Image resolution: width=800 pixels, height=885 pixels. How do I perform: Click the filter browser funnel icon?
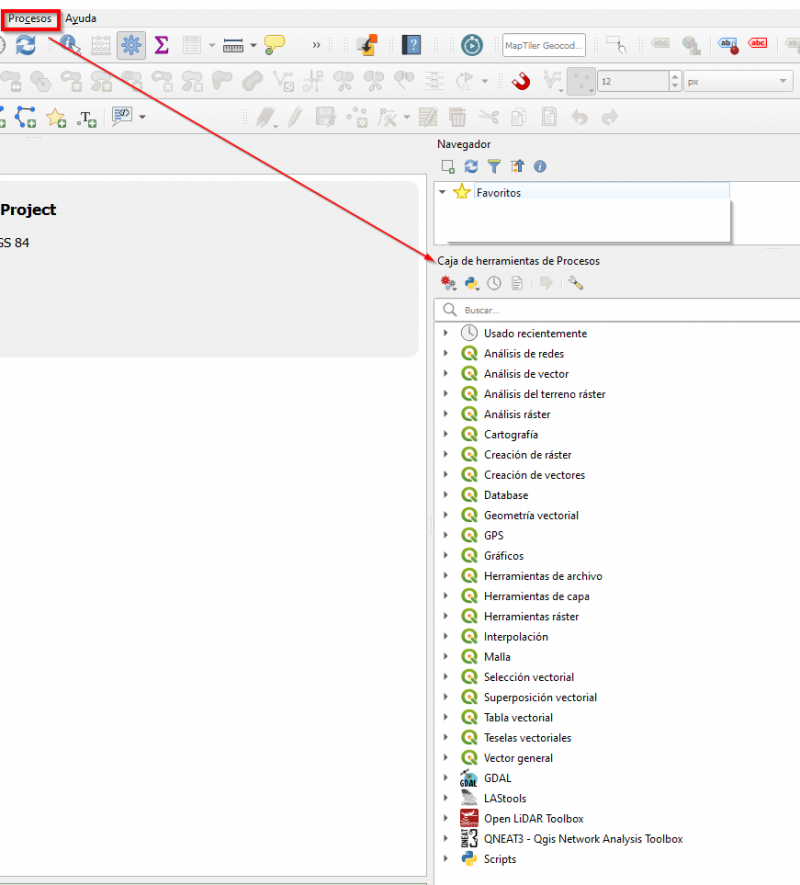(493, 166)
